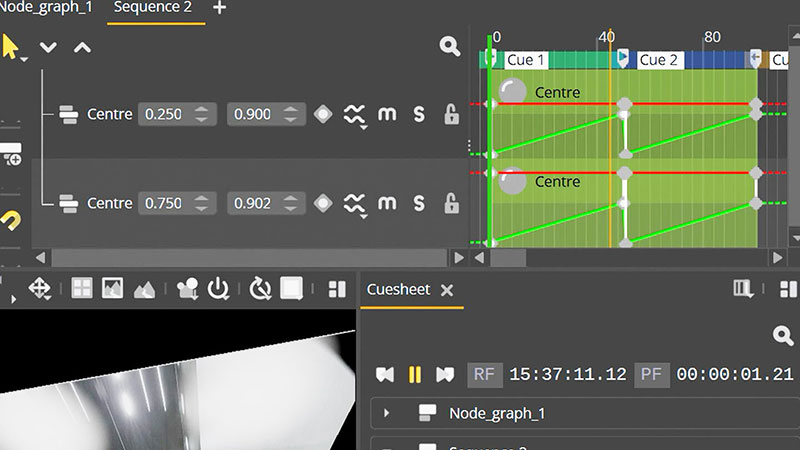Pause playback with yellow pause button
The width and height of the screenshot is (800, 450).
[415, 374]
